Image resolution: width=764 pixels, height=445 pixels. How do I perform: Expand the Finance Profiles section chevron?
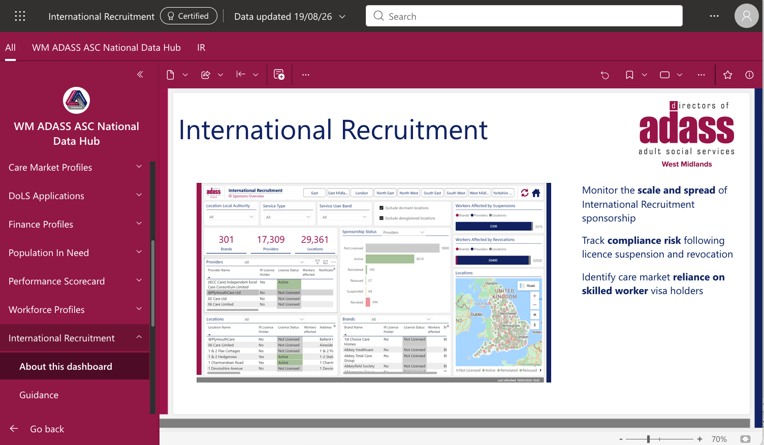click(139, 224)
